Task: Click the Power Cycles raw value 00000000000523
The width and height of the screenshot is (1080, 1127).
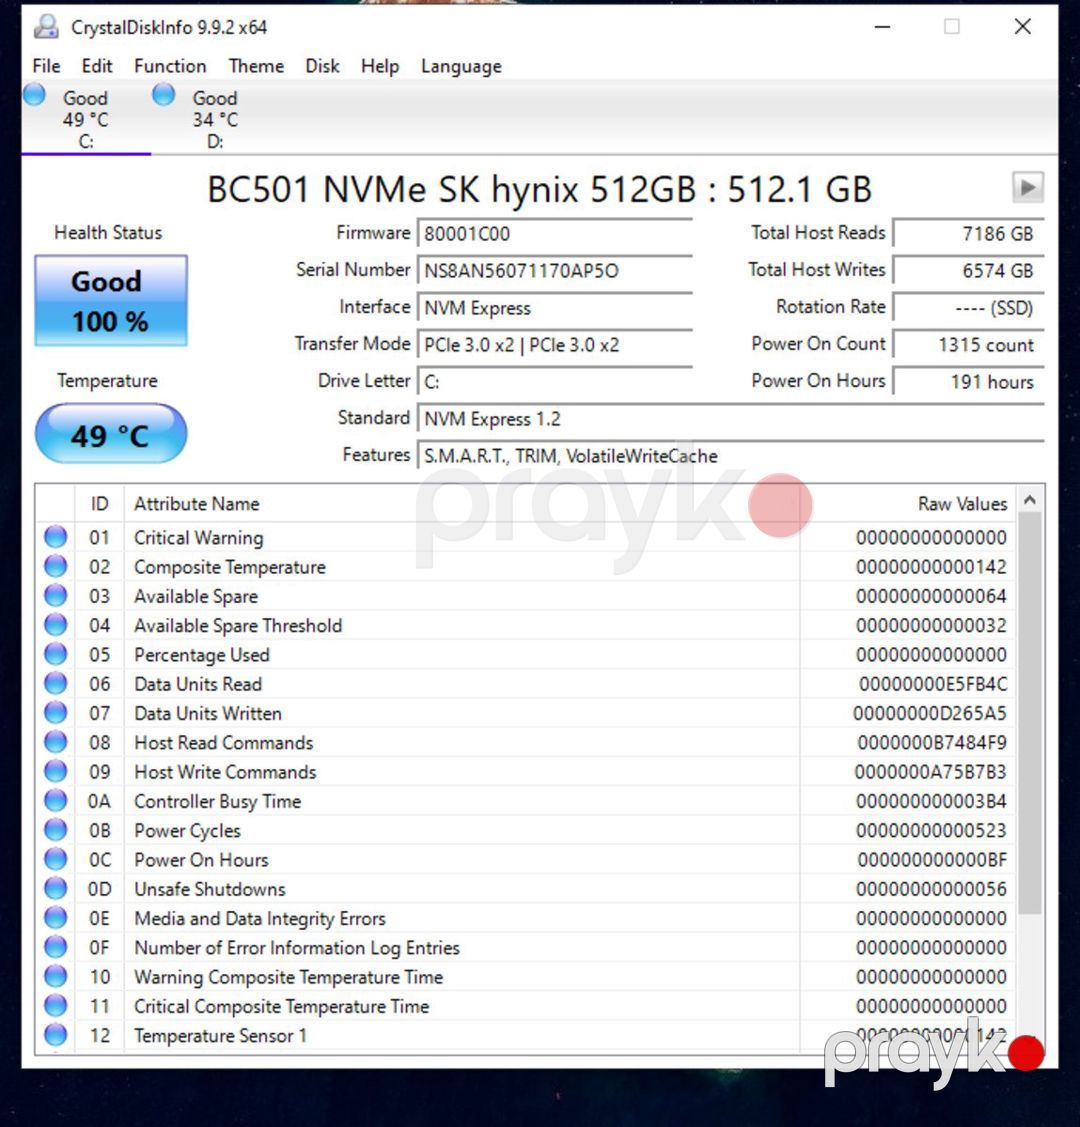Action: click(931, 831)
